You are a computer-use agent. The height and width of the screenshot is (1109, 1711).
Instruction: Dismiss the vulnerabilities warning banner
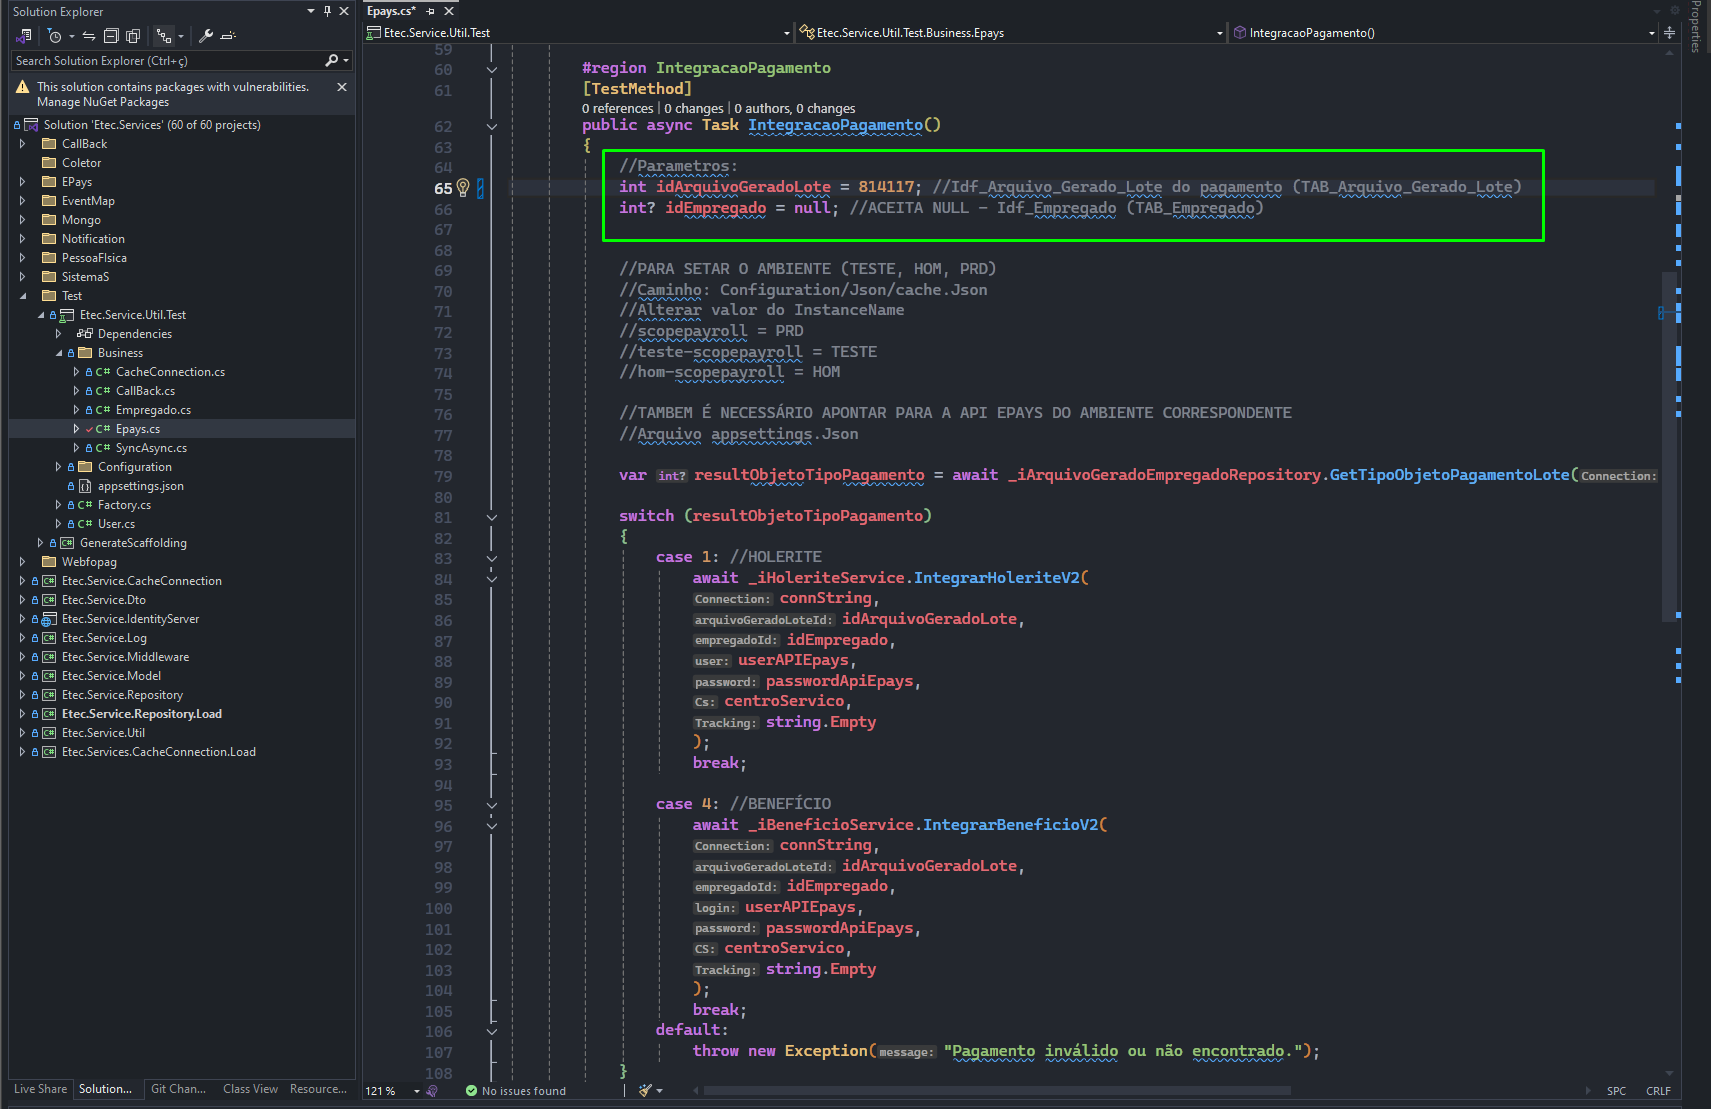point(342,87)
